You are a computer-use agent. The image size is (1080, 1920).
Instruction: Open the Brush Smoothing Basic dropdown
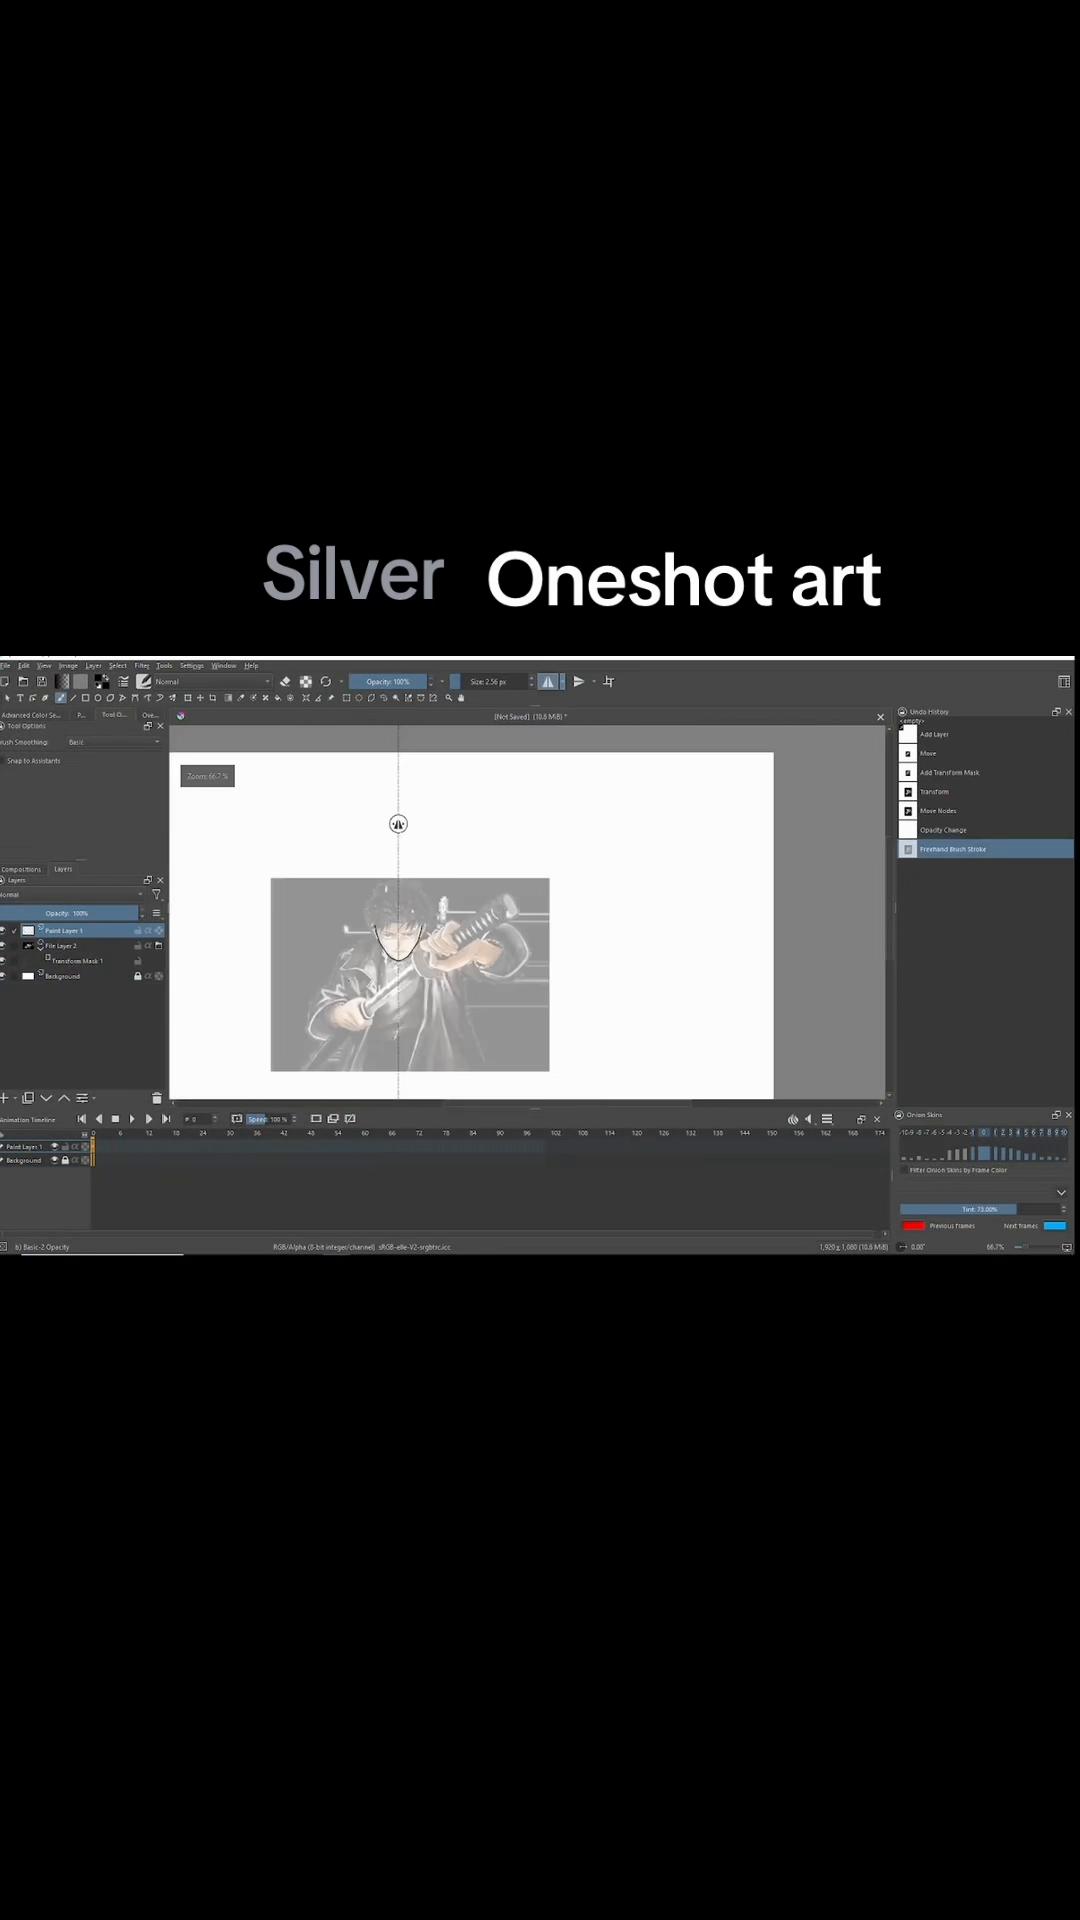tap(114, 742)
